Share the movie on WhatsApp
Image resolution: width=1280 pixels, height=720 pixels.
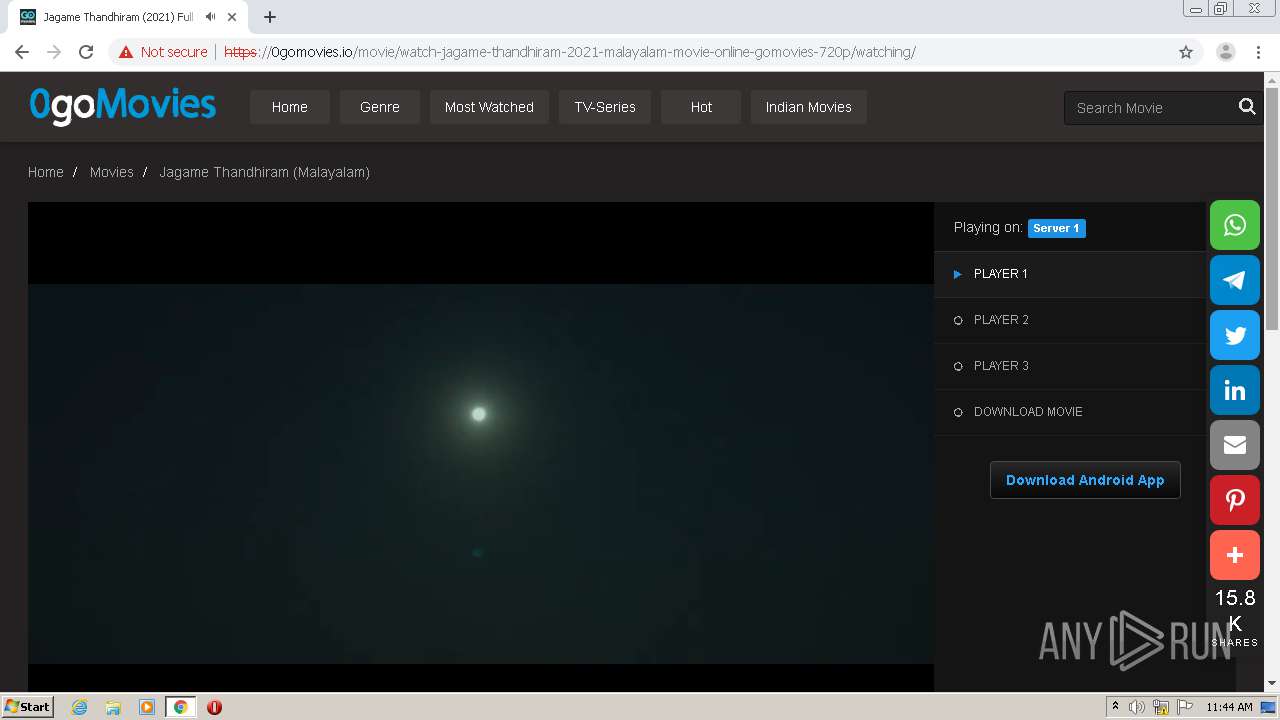tap(1235, 225)
